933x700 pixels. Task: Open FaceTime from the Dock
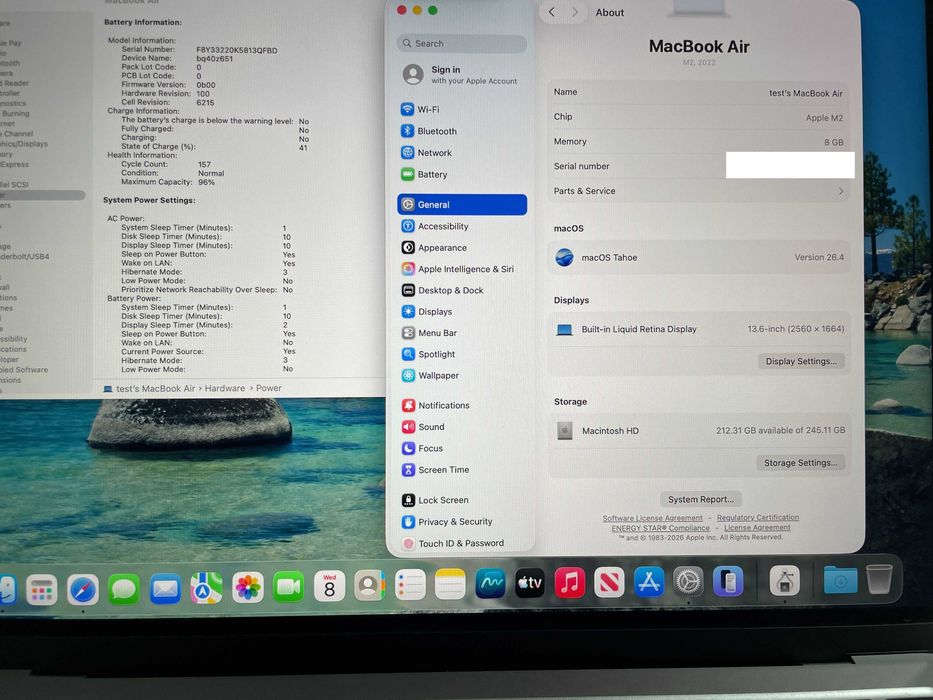pos(289,587)
